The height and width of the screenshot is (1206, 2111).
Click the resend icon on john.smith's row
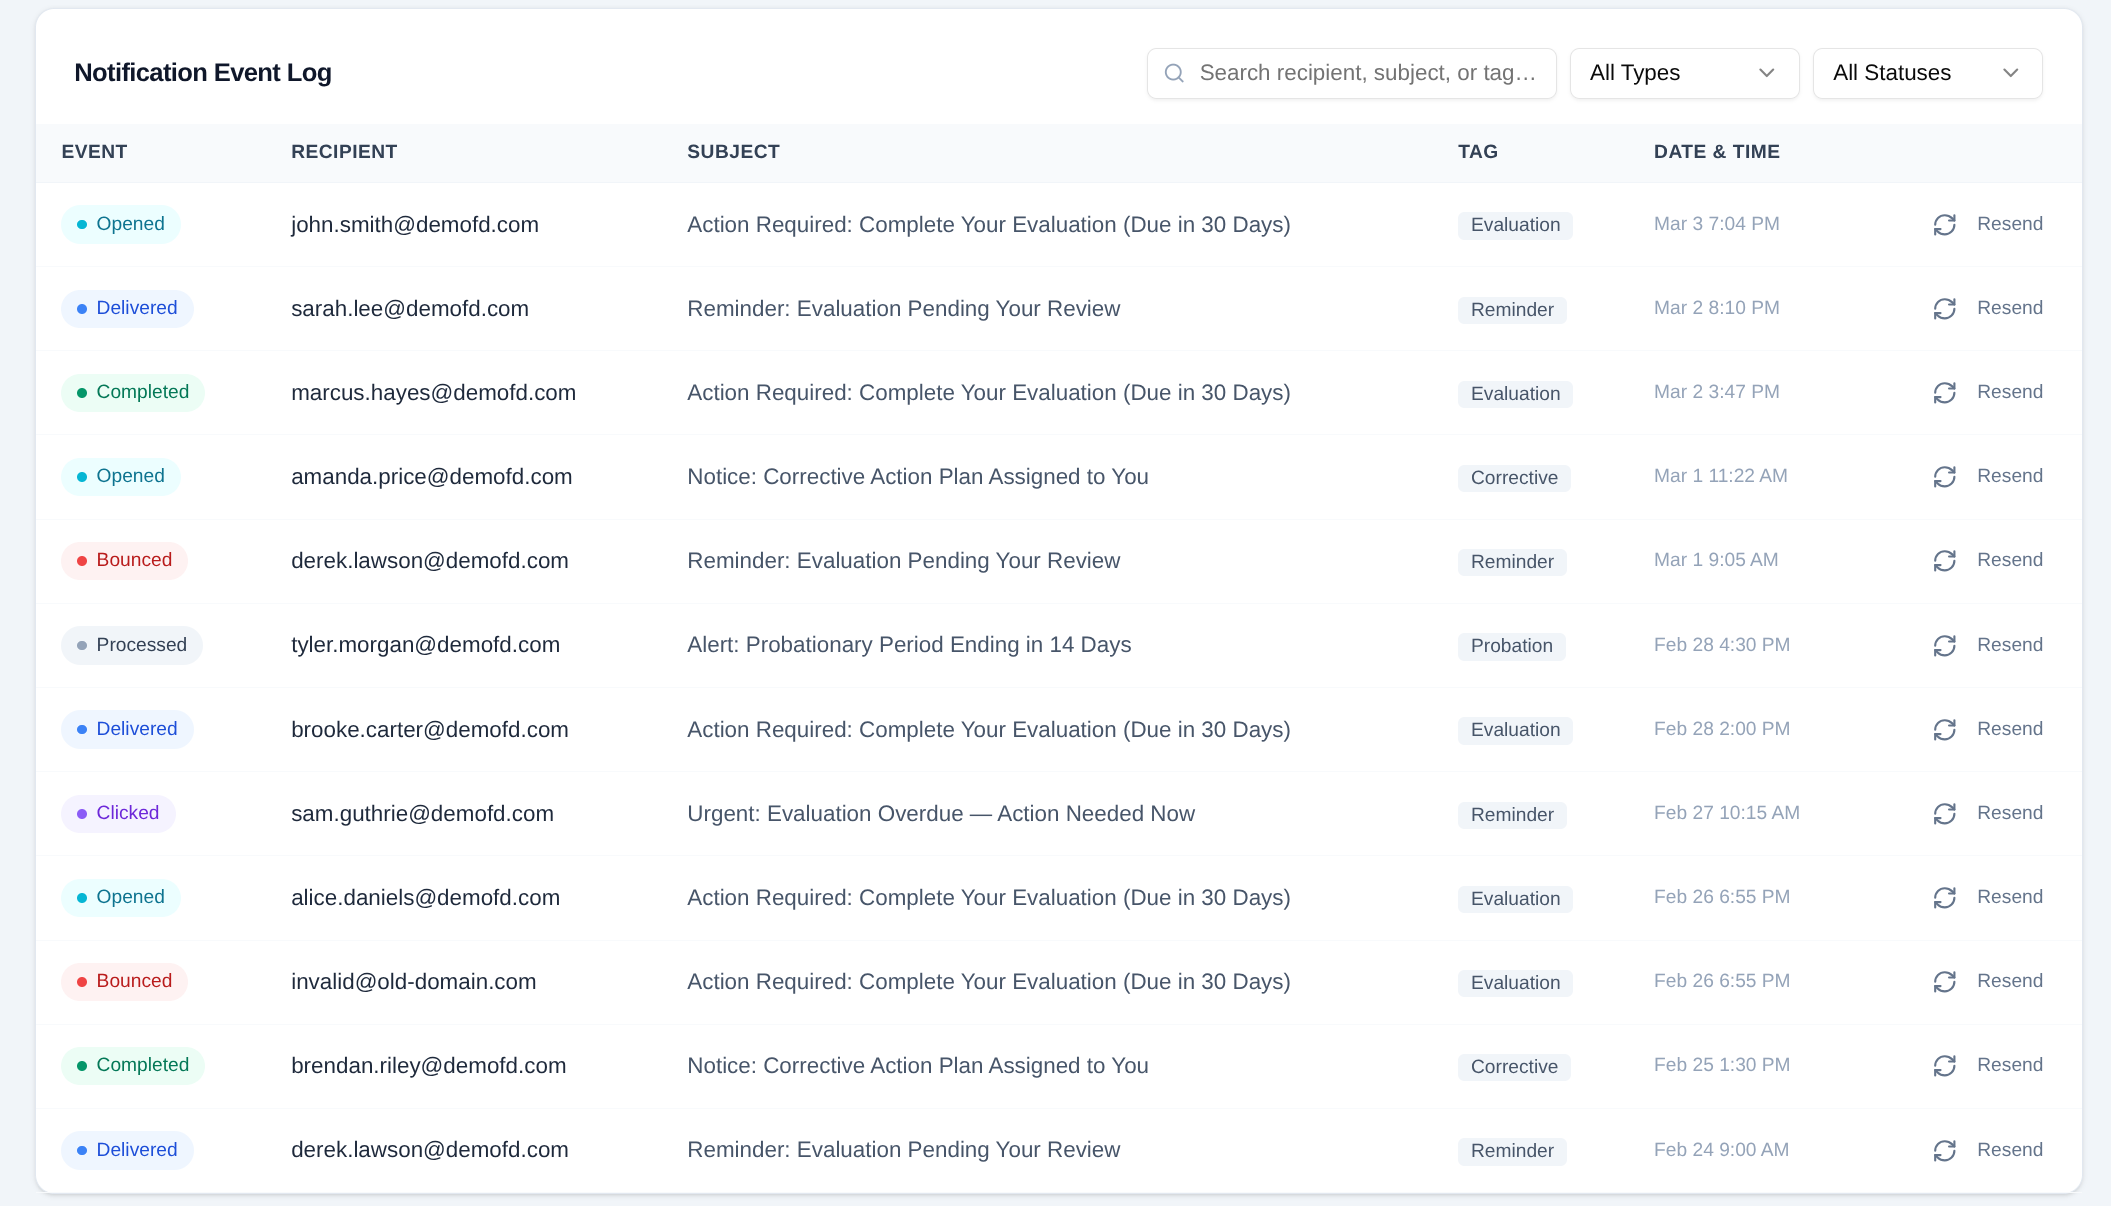click(1944, 224)
